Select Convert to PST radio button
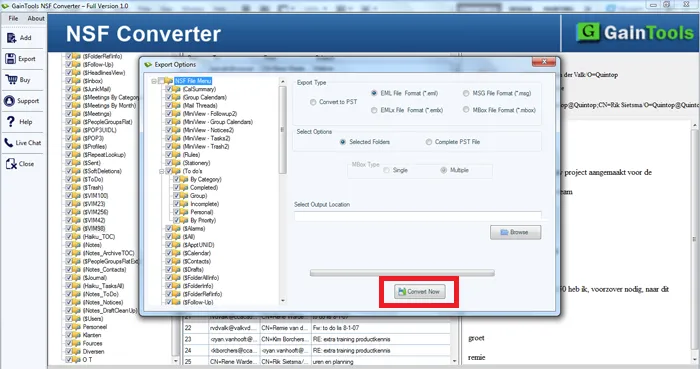Screen dimensions: 700x369 313,102
